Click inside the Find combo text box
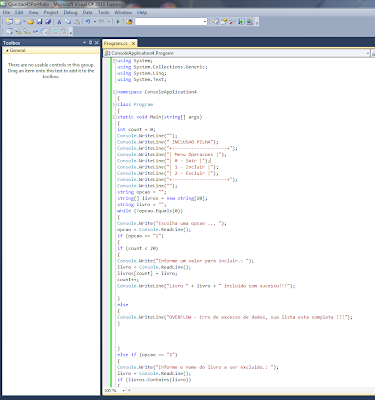This screenshot has height=400, width=375. (169, 22)
